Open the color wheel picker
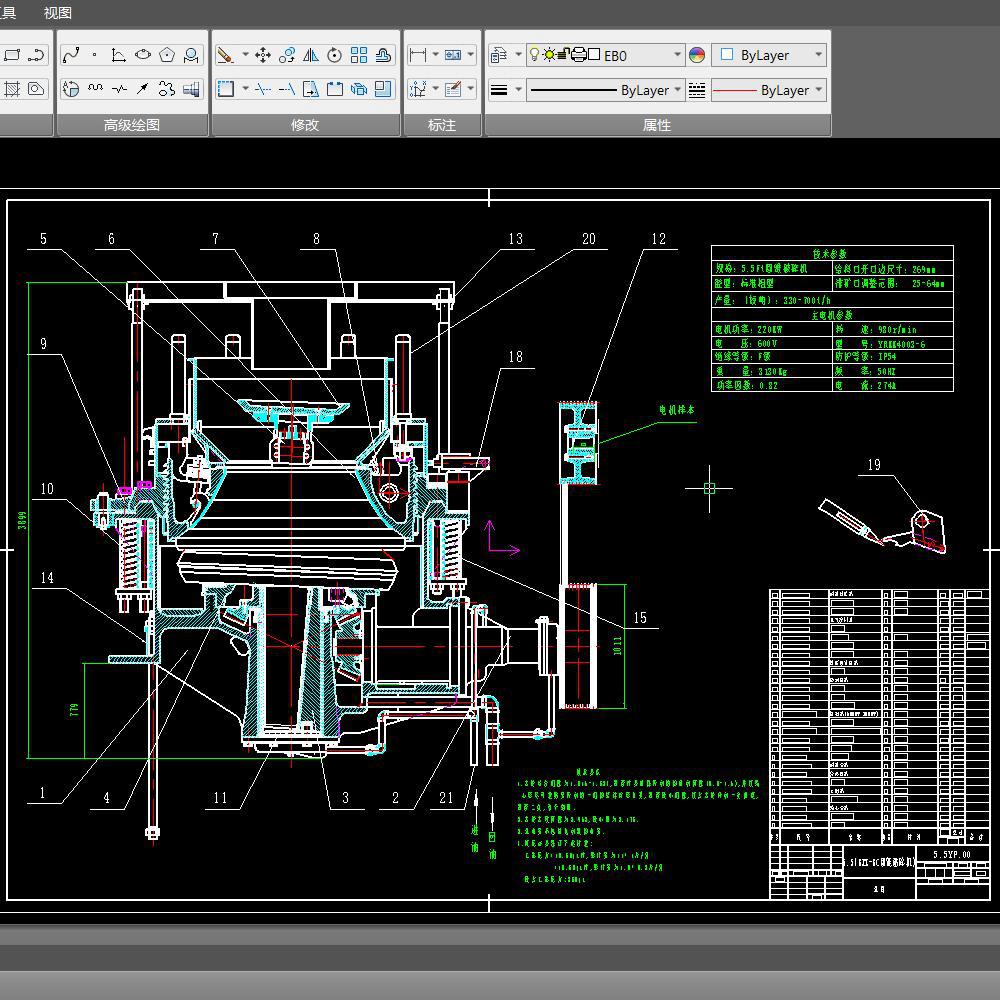This screenshot has height=1000, width=1000. tap(697, 55)
